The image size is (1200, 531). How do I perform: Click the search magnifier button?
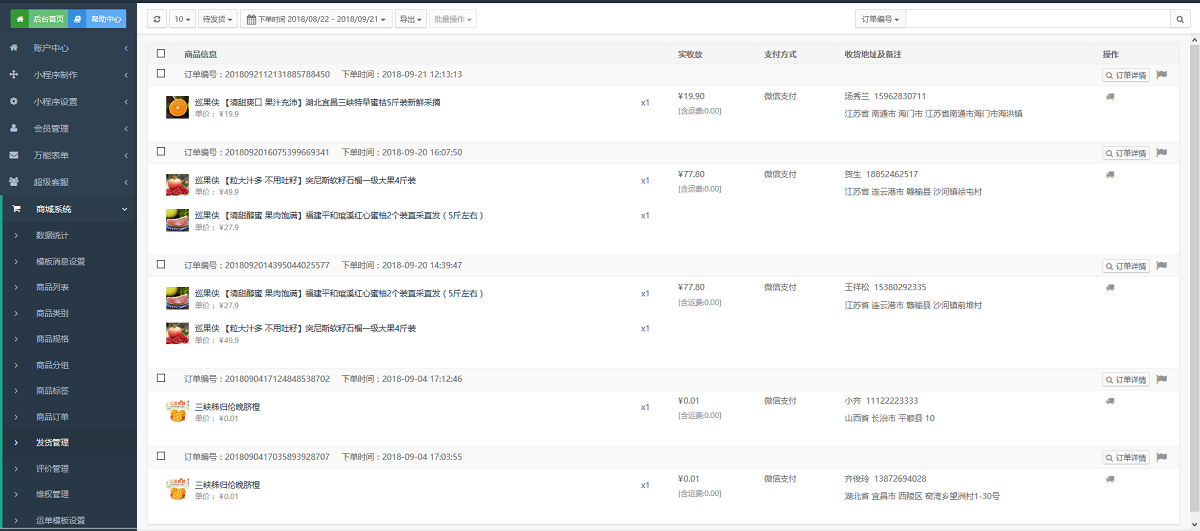coord(1180,19)
